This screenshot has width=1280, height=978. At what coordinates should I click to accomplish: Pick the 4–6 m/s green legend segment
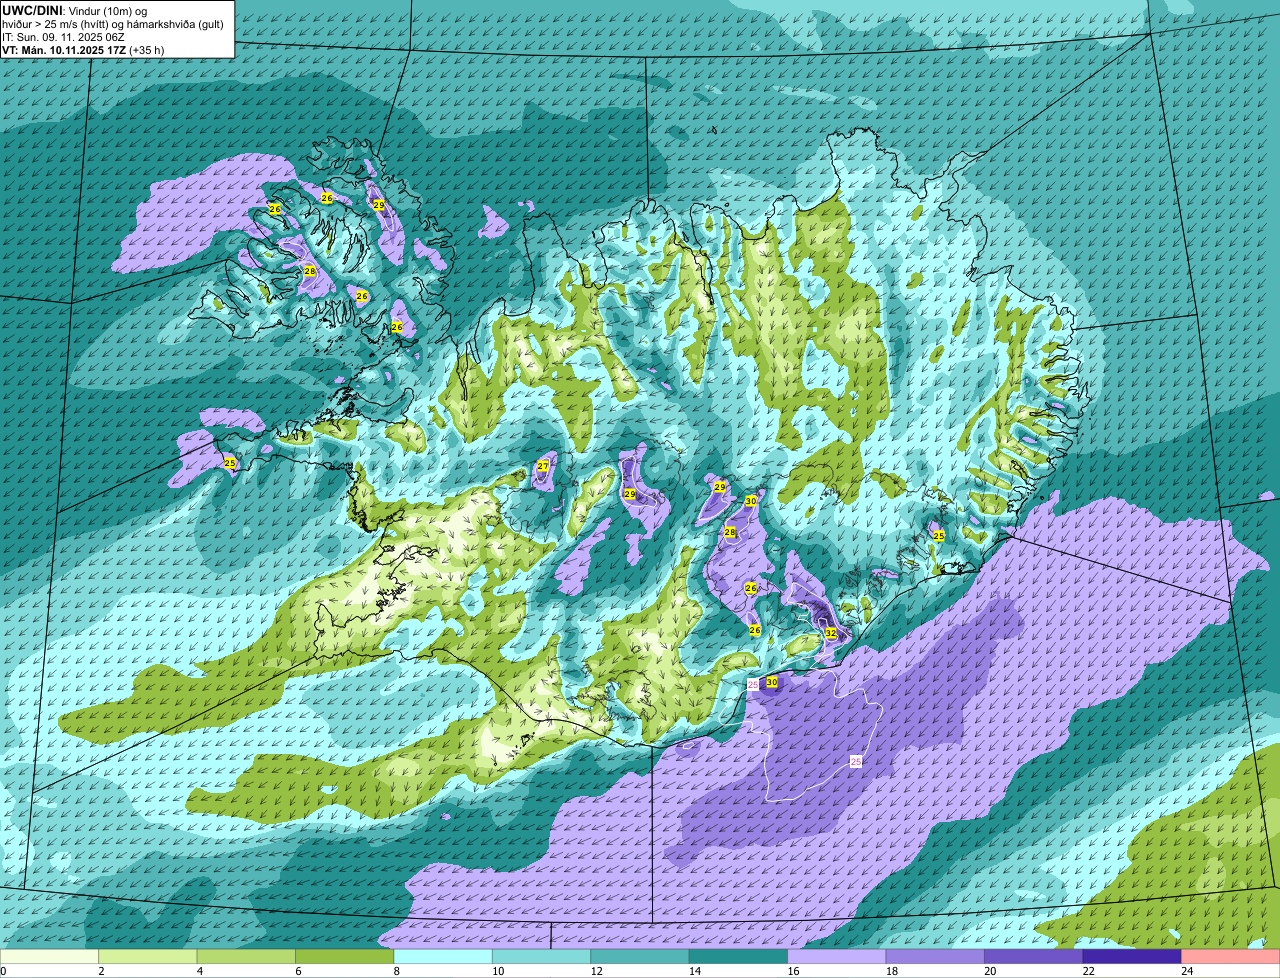click(x=246, y=956)
